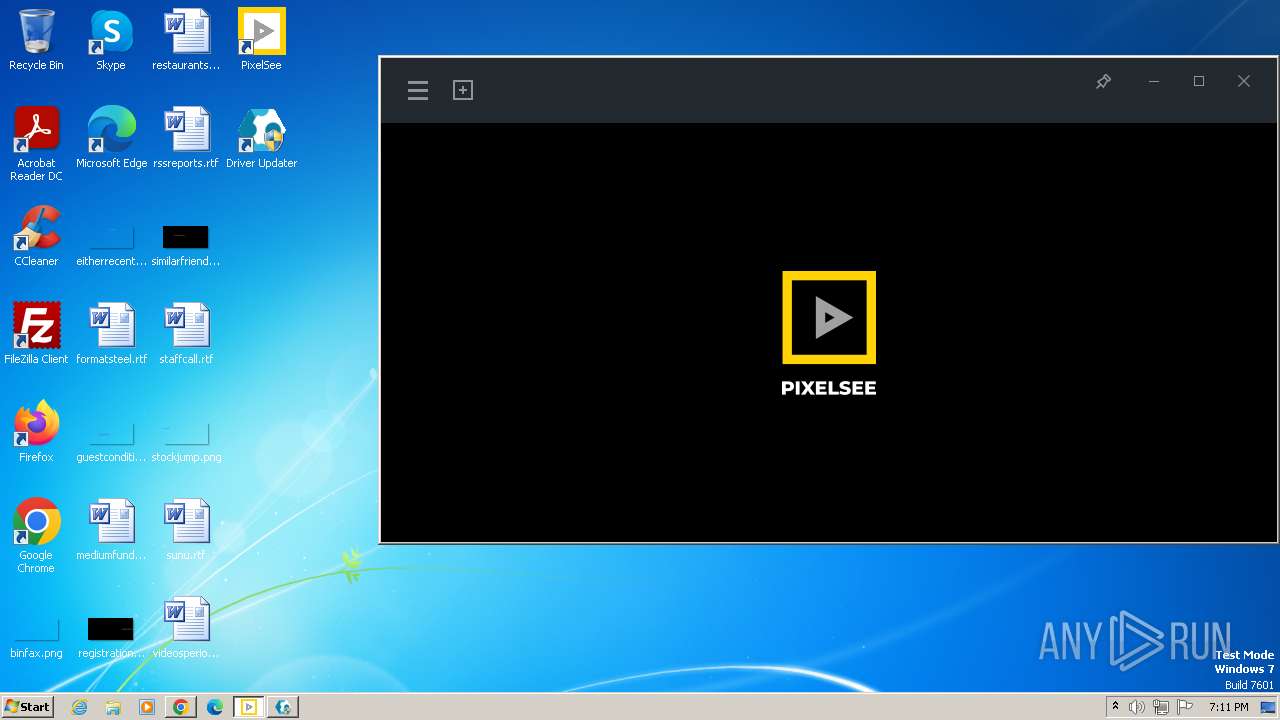Select the FileZilla Client shortcut
1280x720 pixels.
36,334
